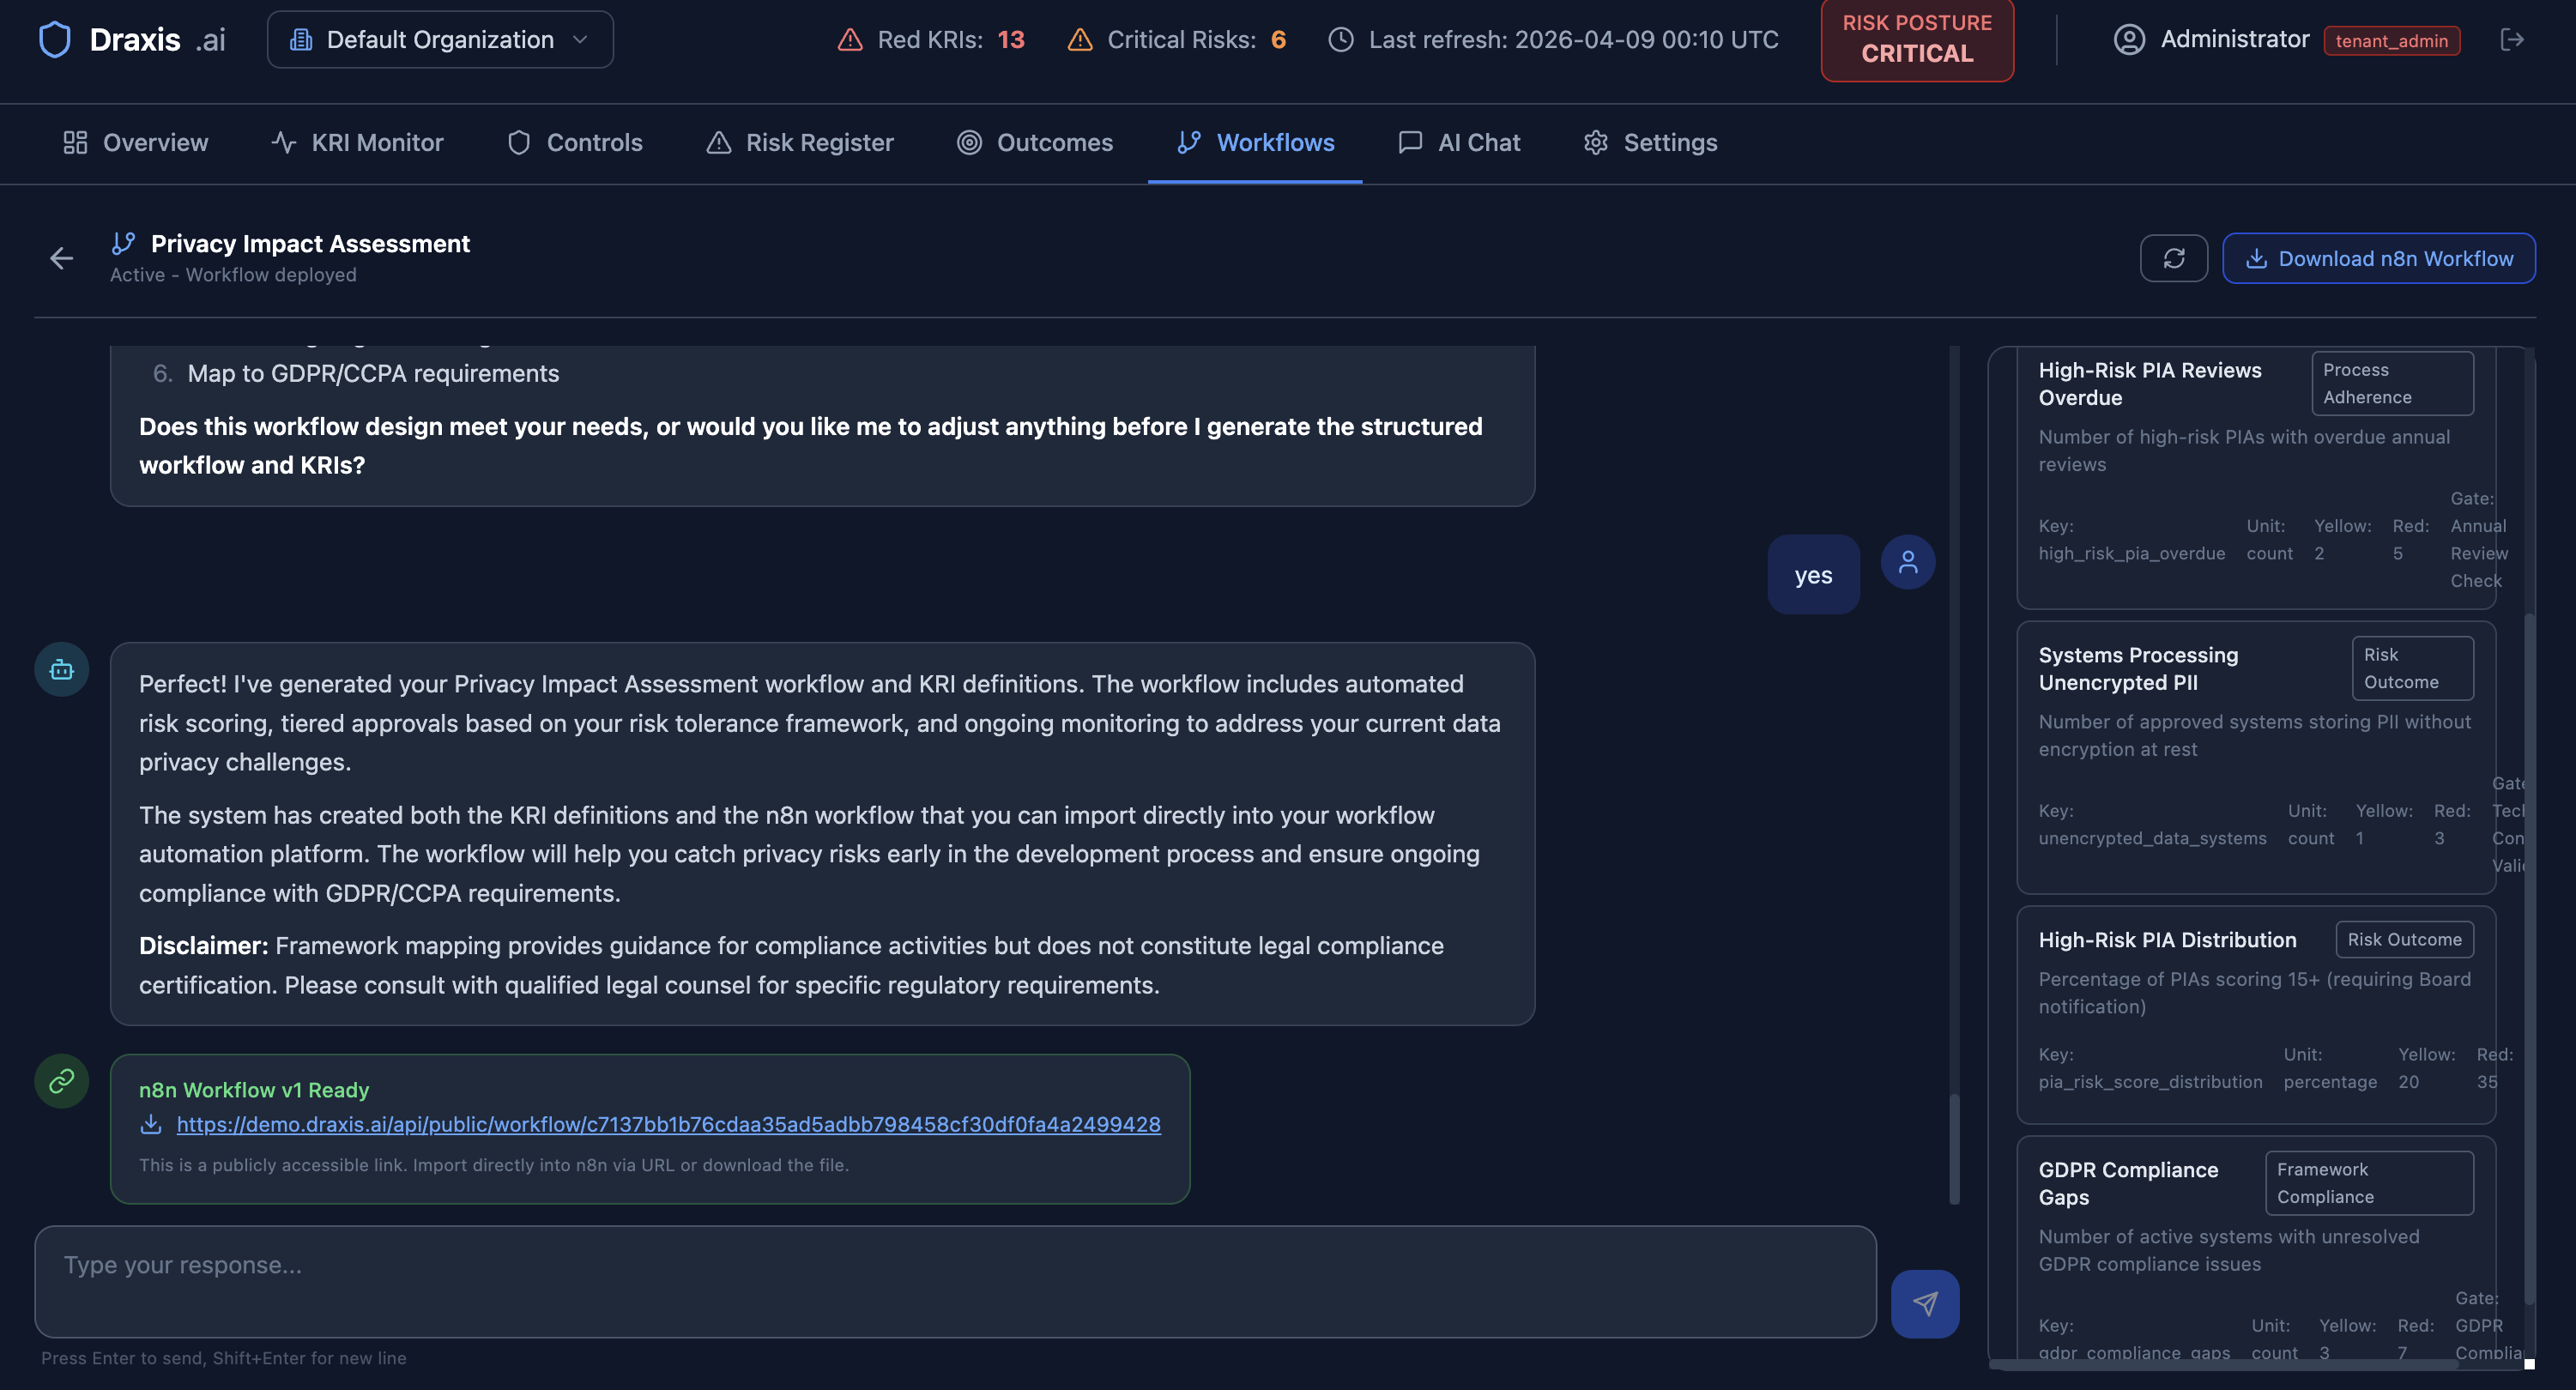Screen dimensions: 2576x1390
Task: Click the Draxis shield logo icon
Action: [55, 39]
